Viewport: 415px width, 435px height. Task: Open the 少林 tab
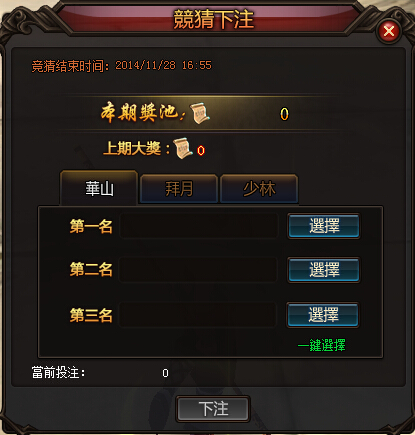pyautogui.click(x=259, y=189)
